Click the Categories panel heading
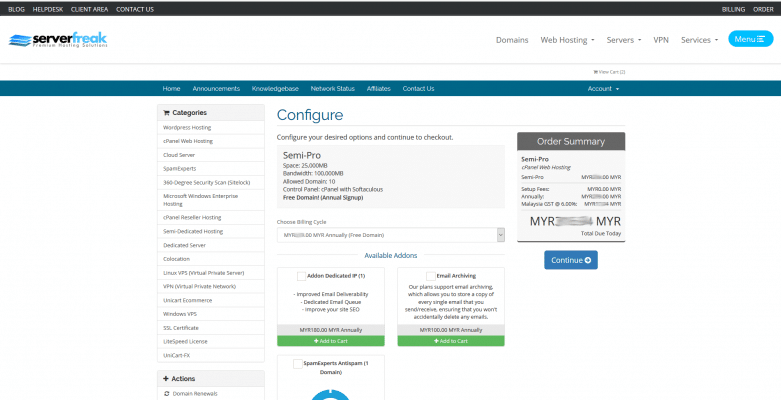781x400 pixels. click(211, 113)
